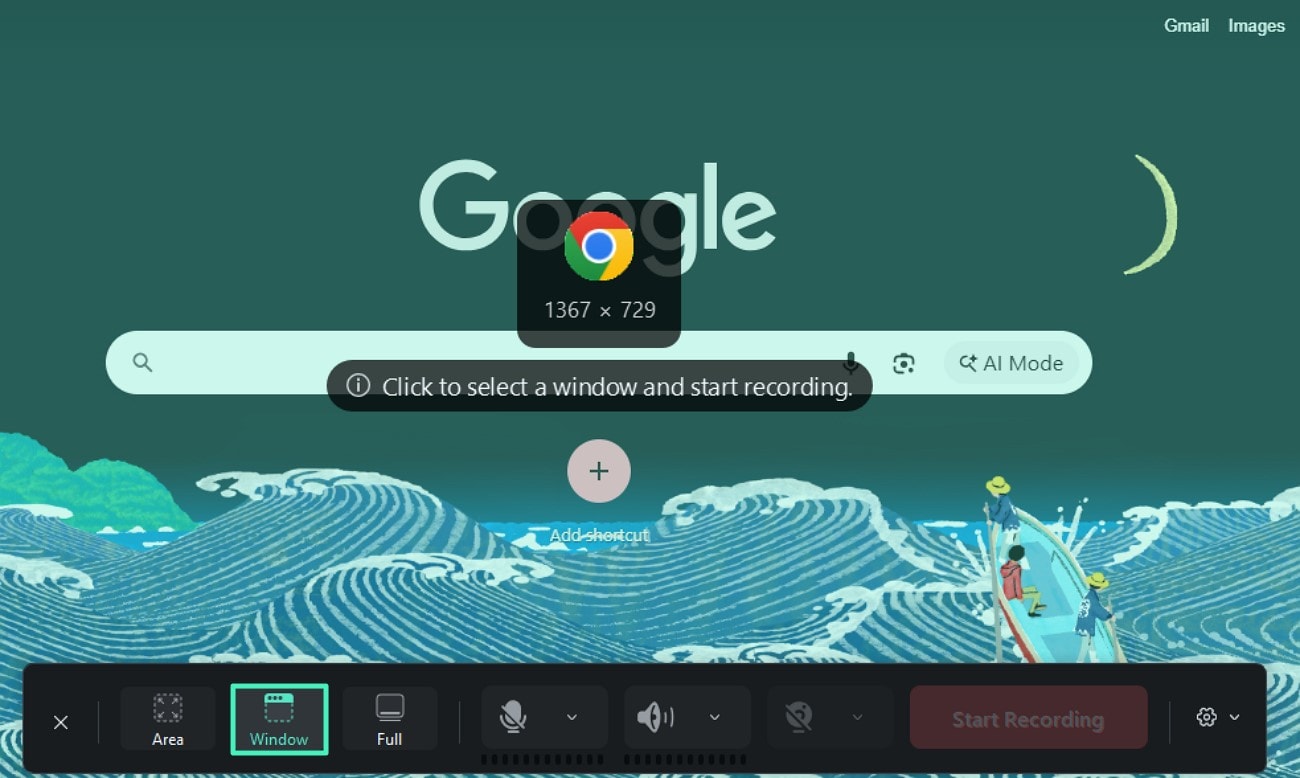
Task: Toggle system audio speaker icon
Action: click(x=655, y=716)
